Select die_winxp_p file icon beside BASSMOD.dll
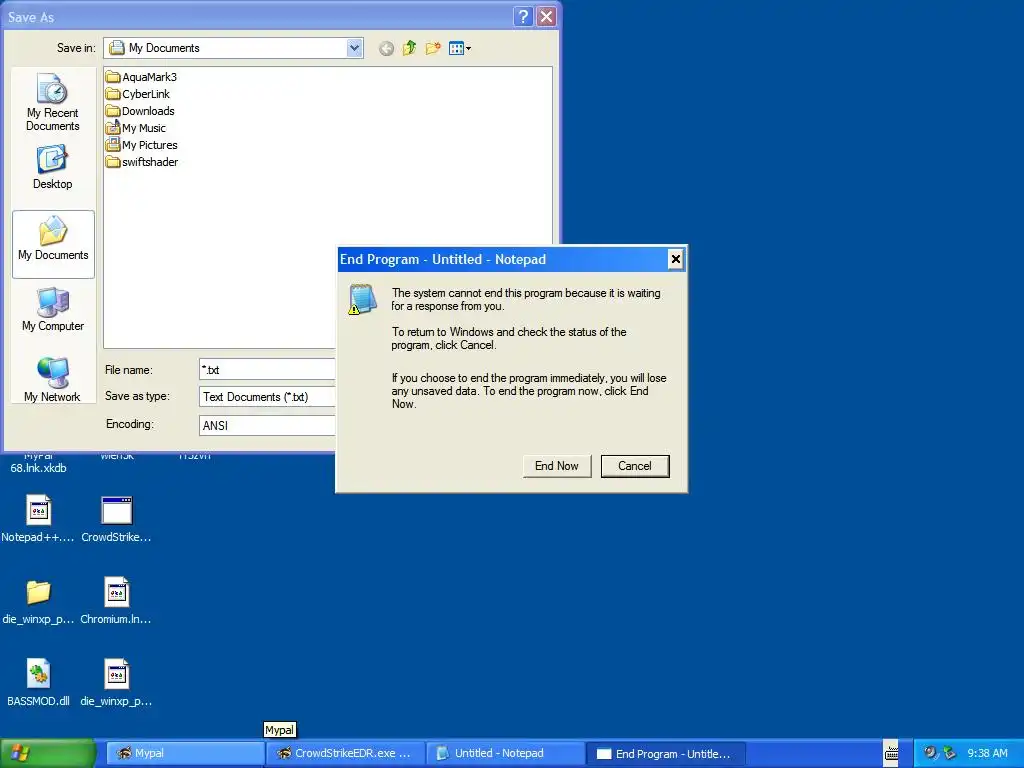Screen dimensions: 1024x768 point(116,683)
